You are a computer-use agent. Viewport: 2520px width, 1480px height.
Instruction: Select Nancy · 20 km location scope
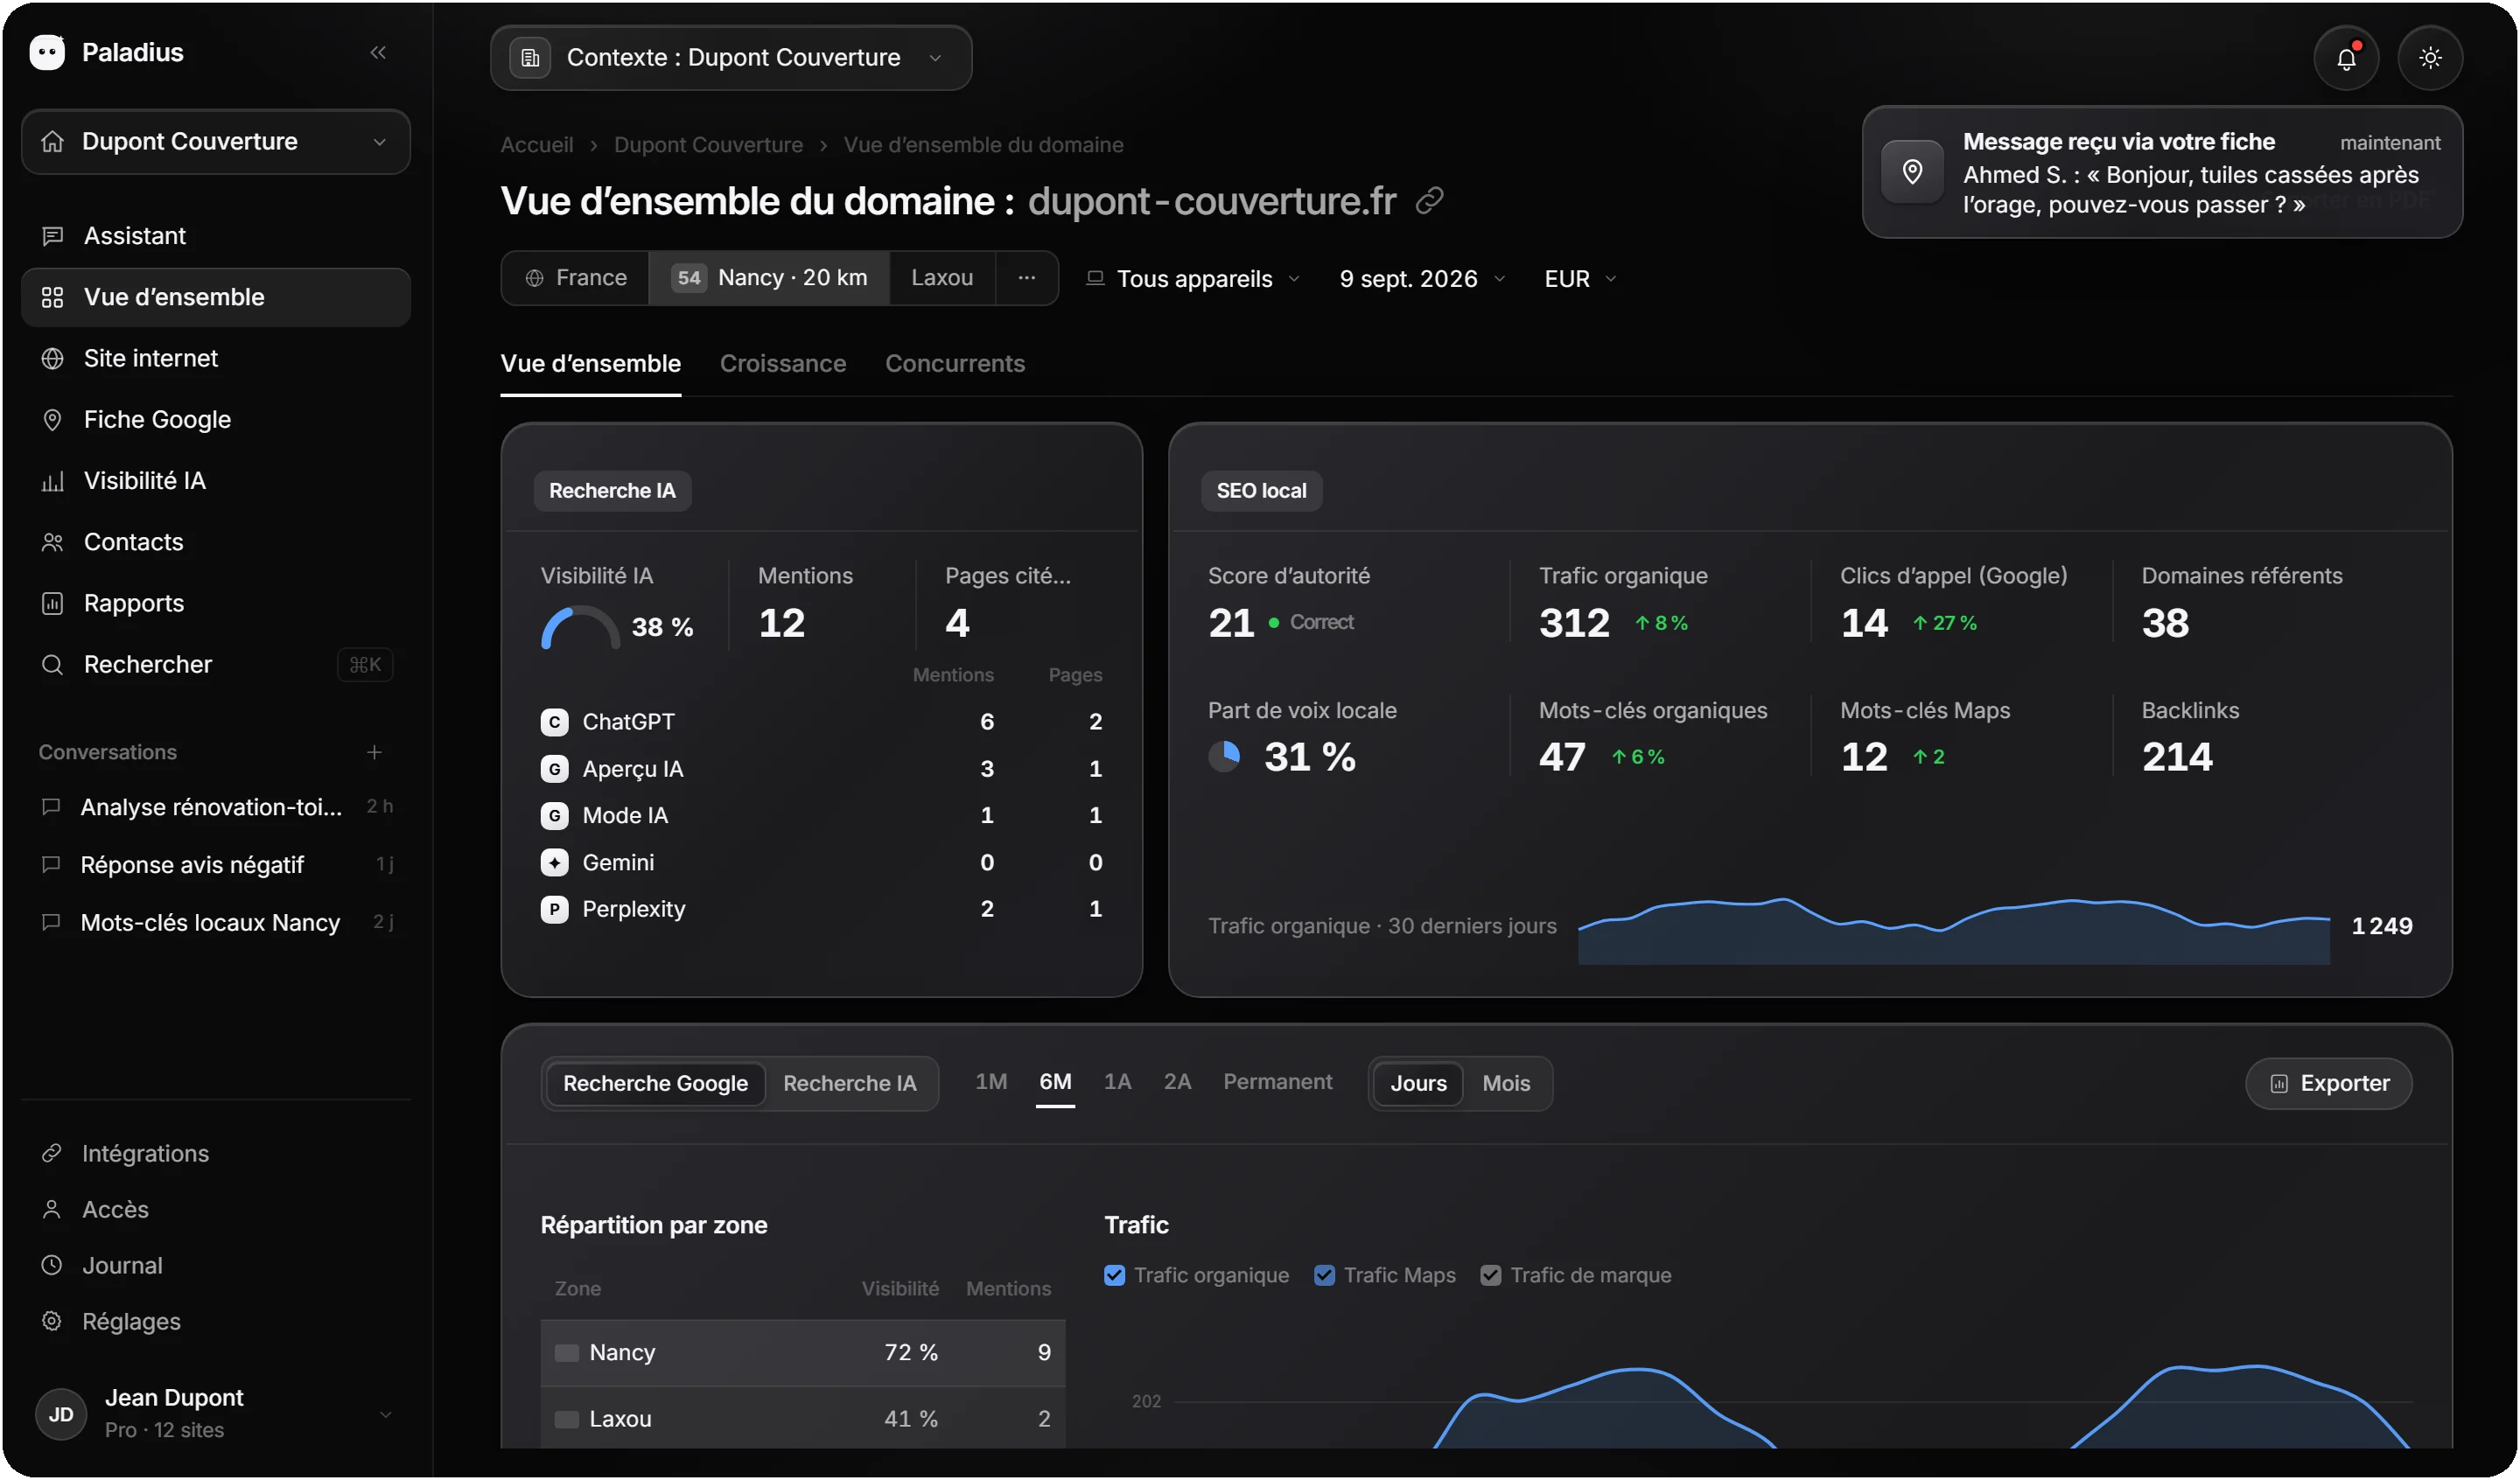[x=769, y=278]
